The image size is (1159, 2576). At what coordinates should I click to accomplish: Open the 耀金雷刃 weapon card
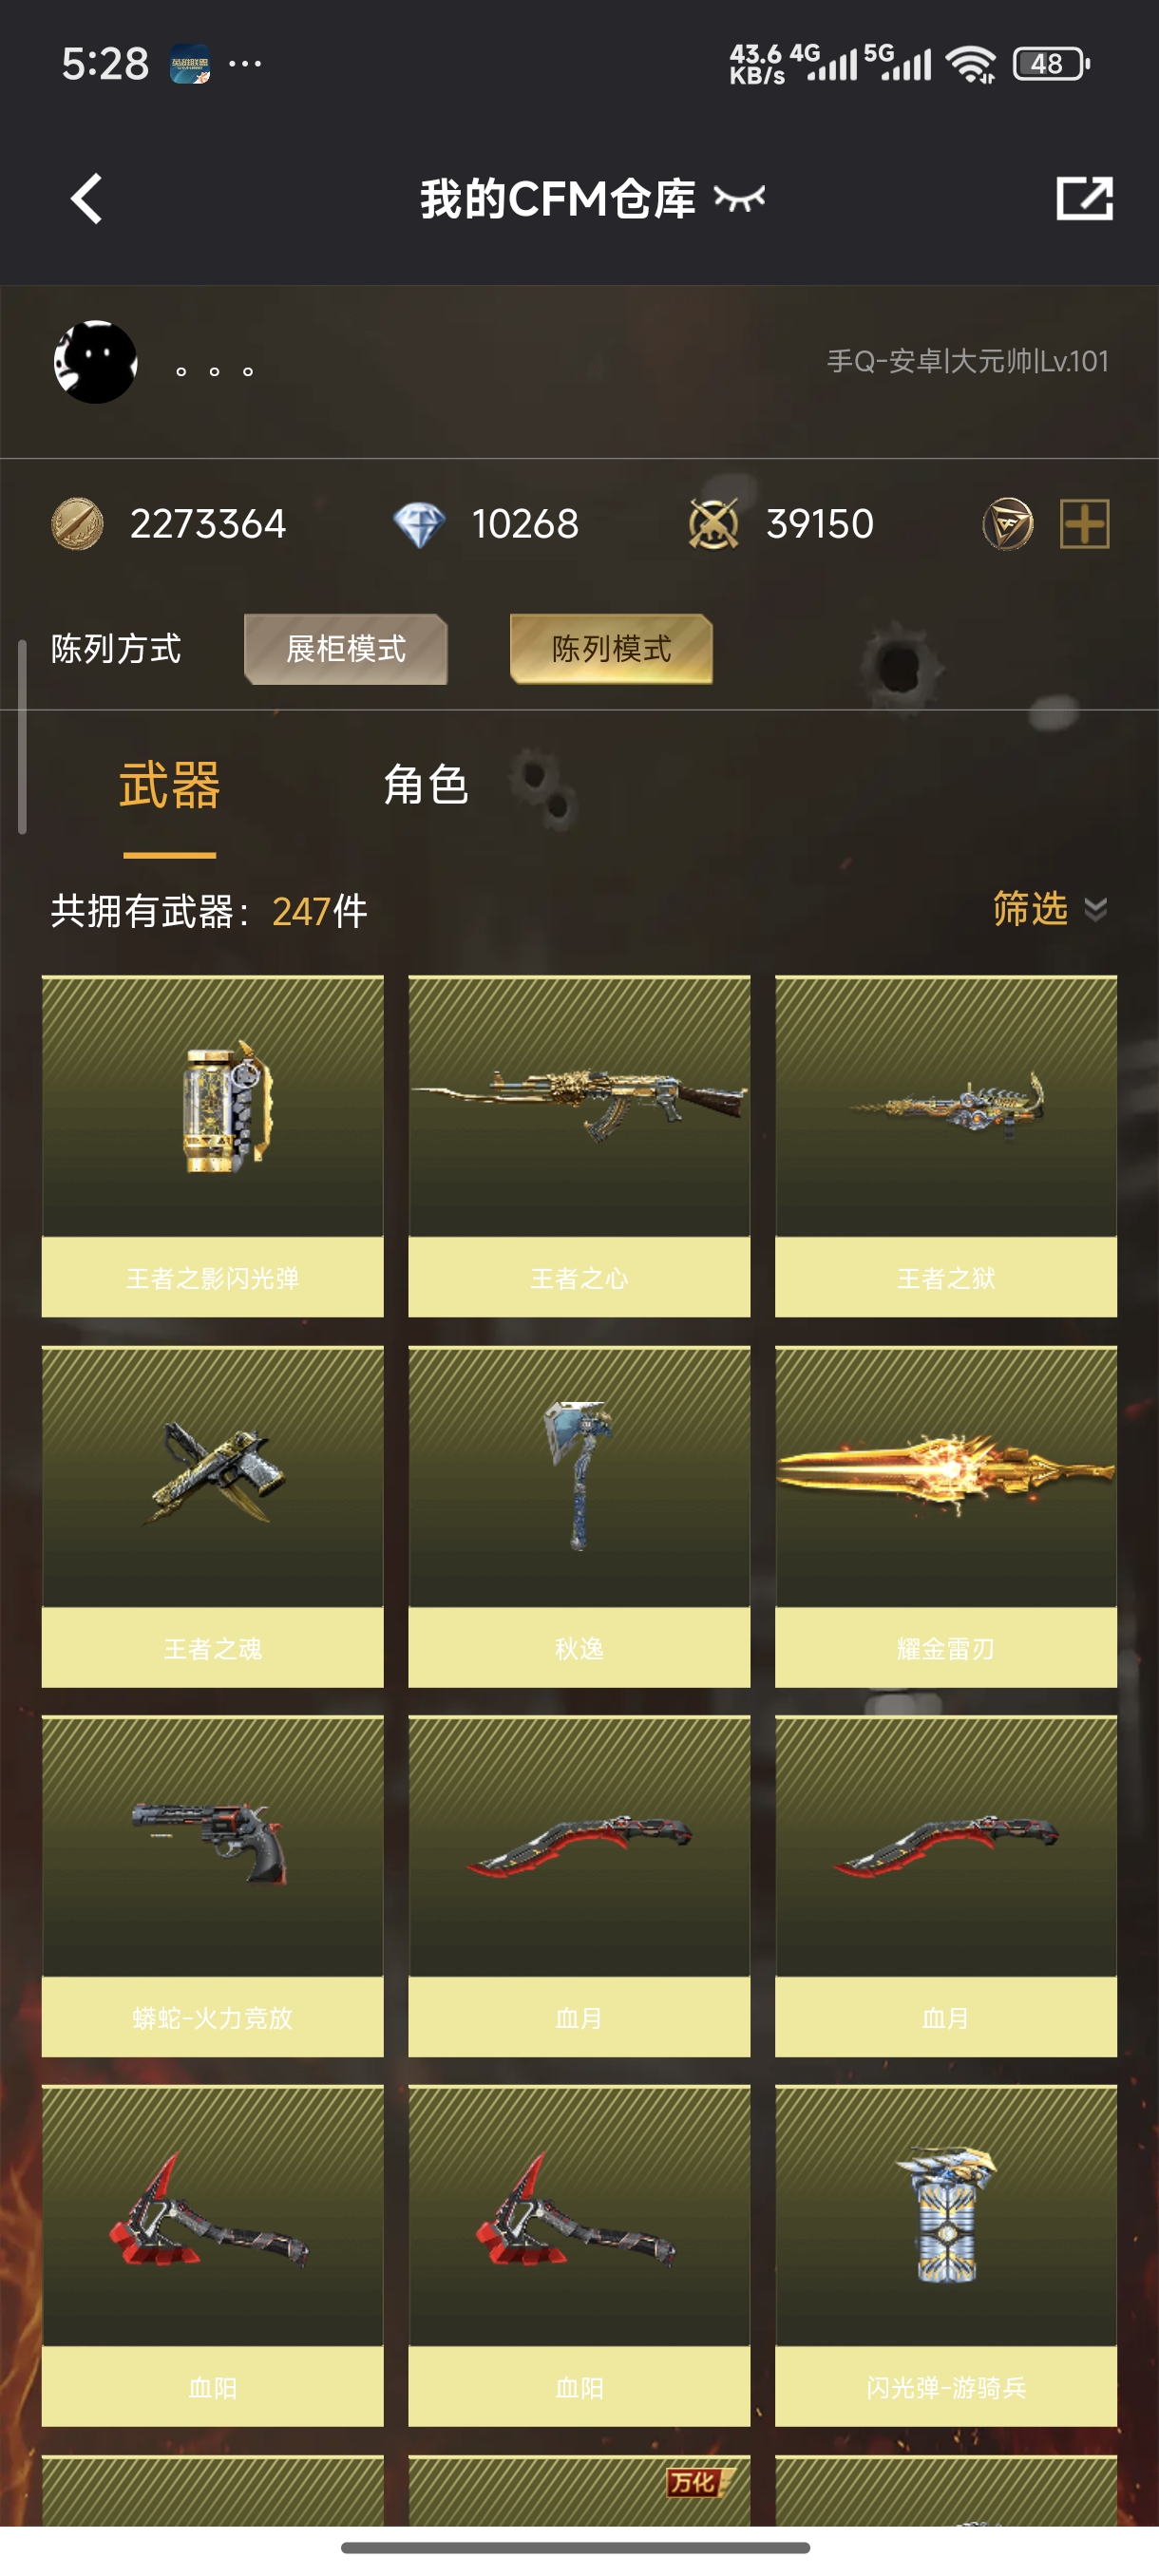[x=946, y=1516]
